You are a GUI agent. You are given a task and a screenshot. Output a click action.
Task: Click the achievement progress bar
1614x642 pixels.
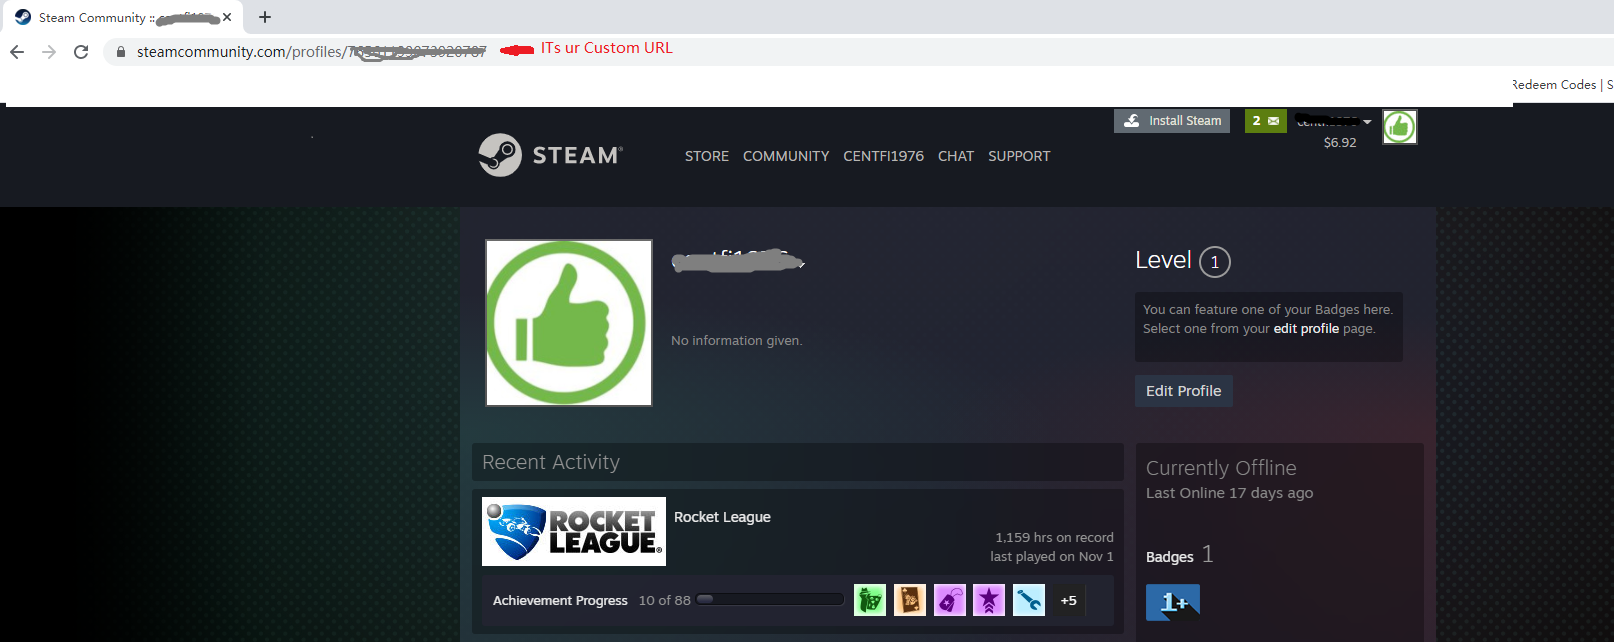tap(770, 600)
